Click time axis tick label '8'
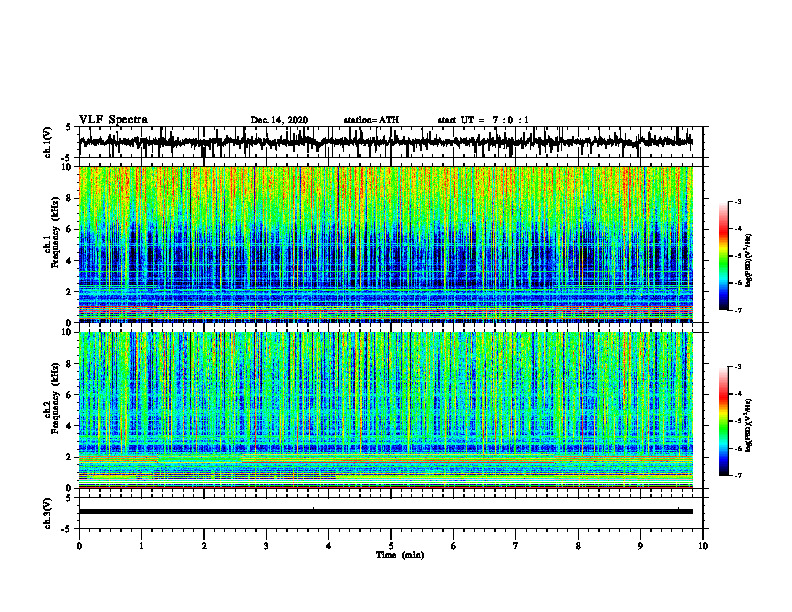Screen dimensions: 792x612 pos(578,546)
